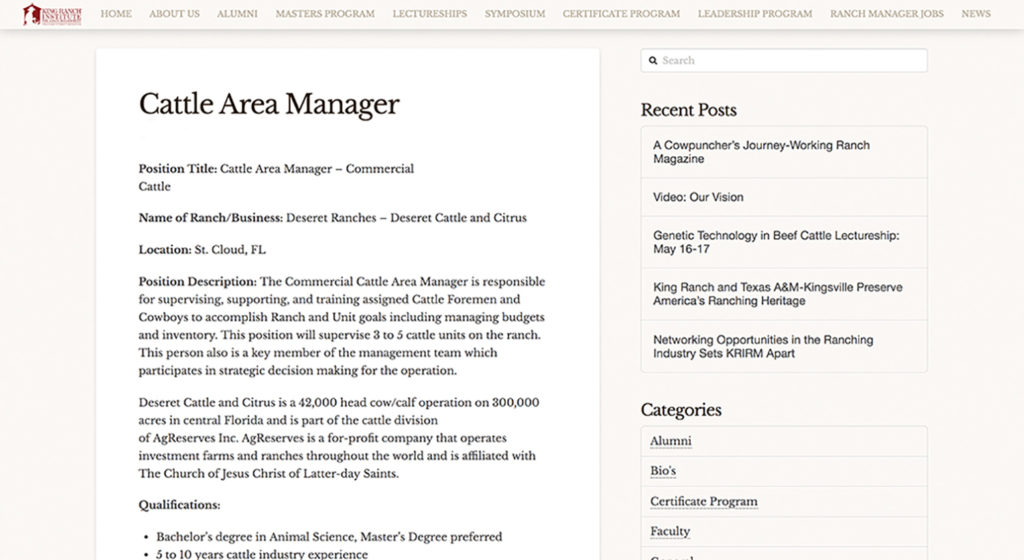Focus the sidebar Search field
1024x560 pixels.
click(x=784, y=61)
